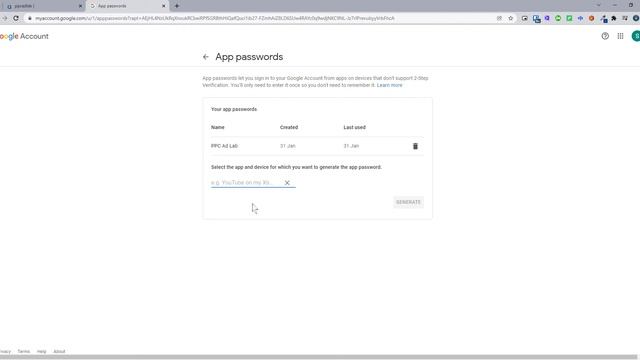Clear the app name field with X

pos(287,183)
